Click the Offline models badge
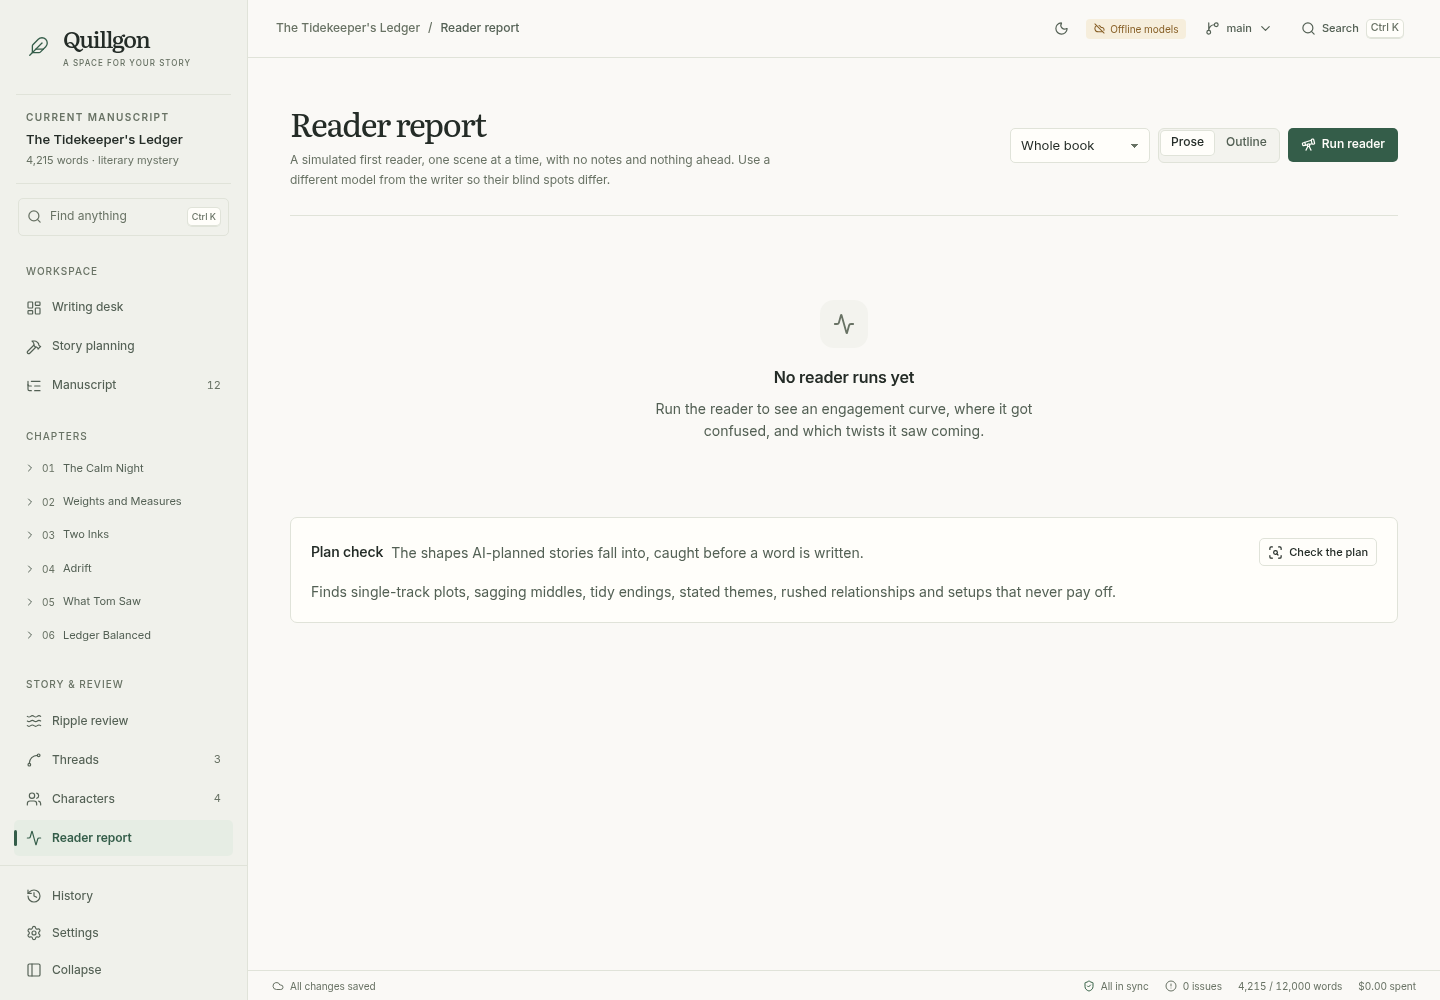 click(x=1136, y=29)
